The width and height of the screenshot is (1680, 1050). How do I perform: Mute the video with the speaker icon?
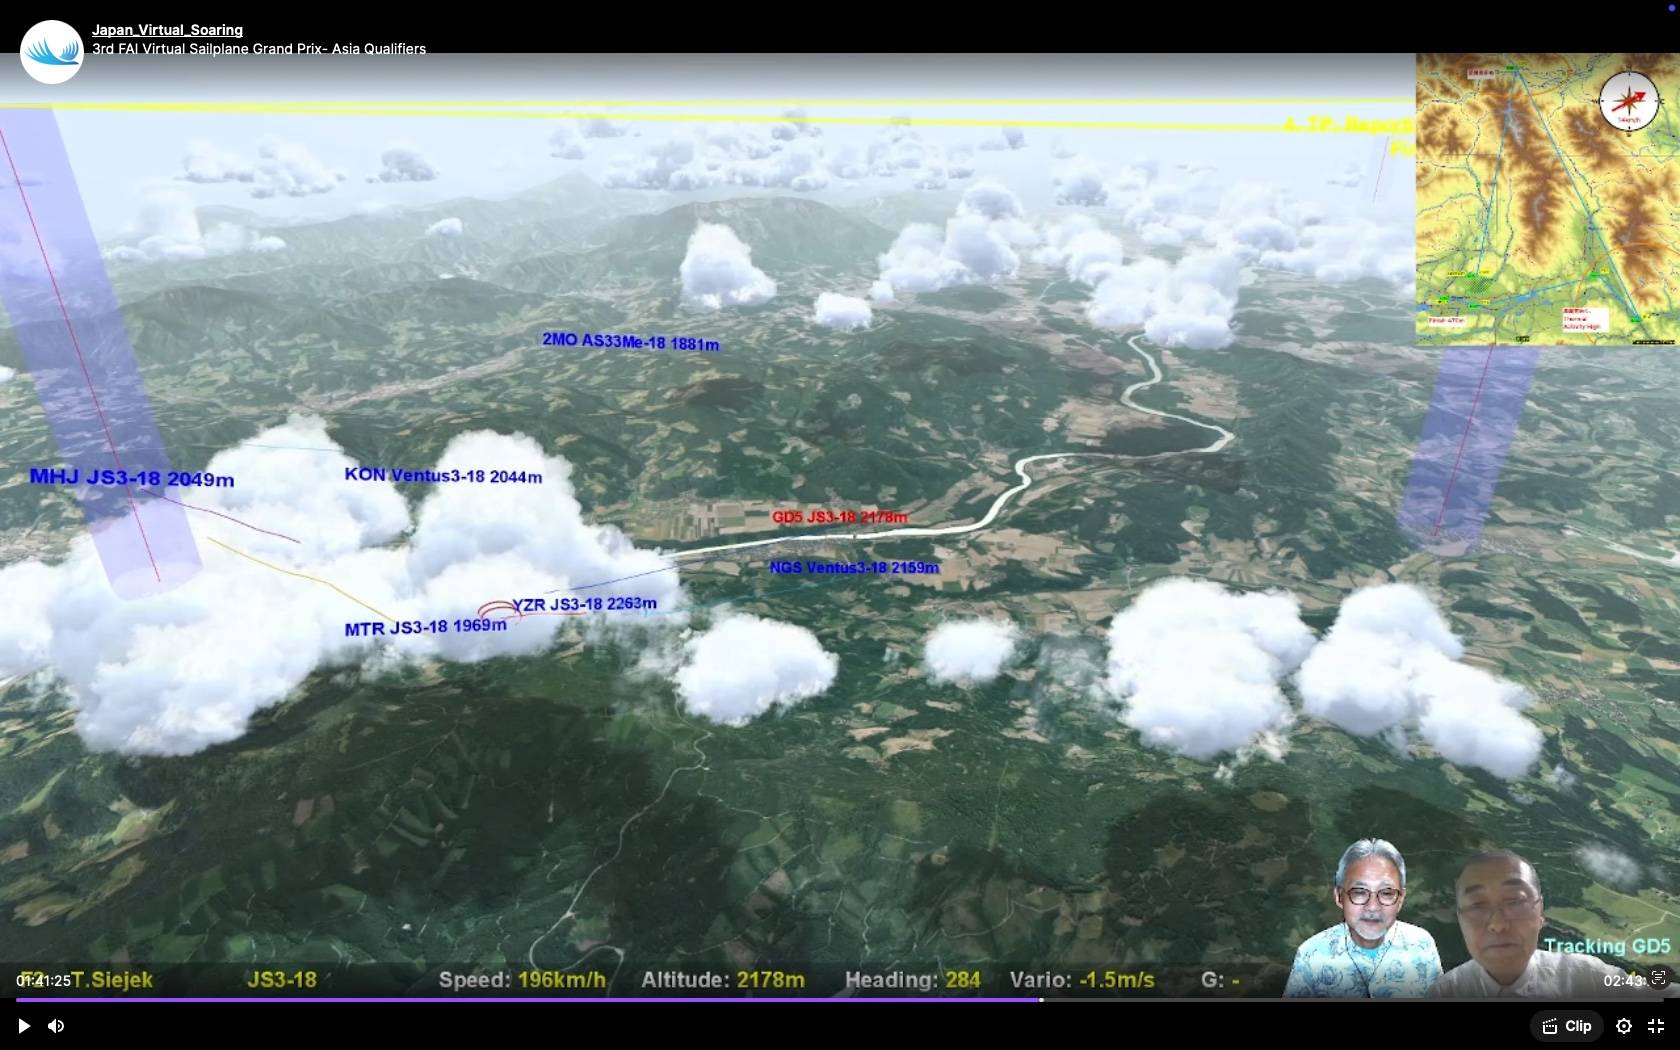click(56, 1026)
